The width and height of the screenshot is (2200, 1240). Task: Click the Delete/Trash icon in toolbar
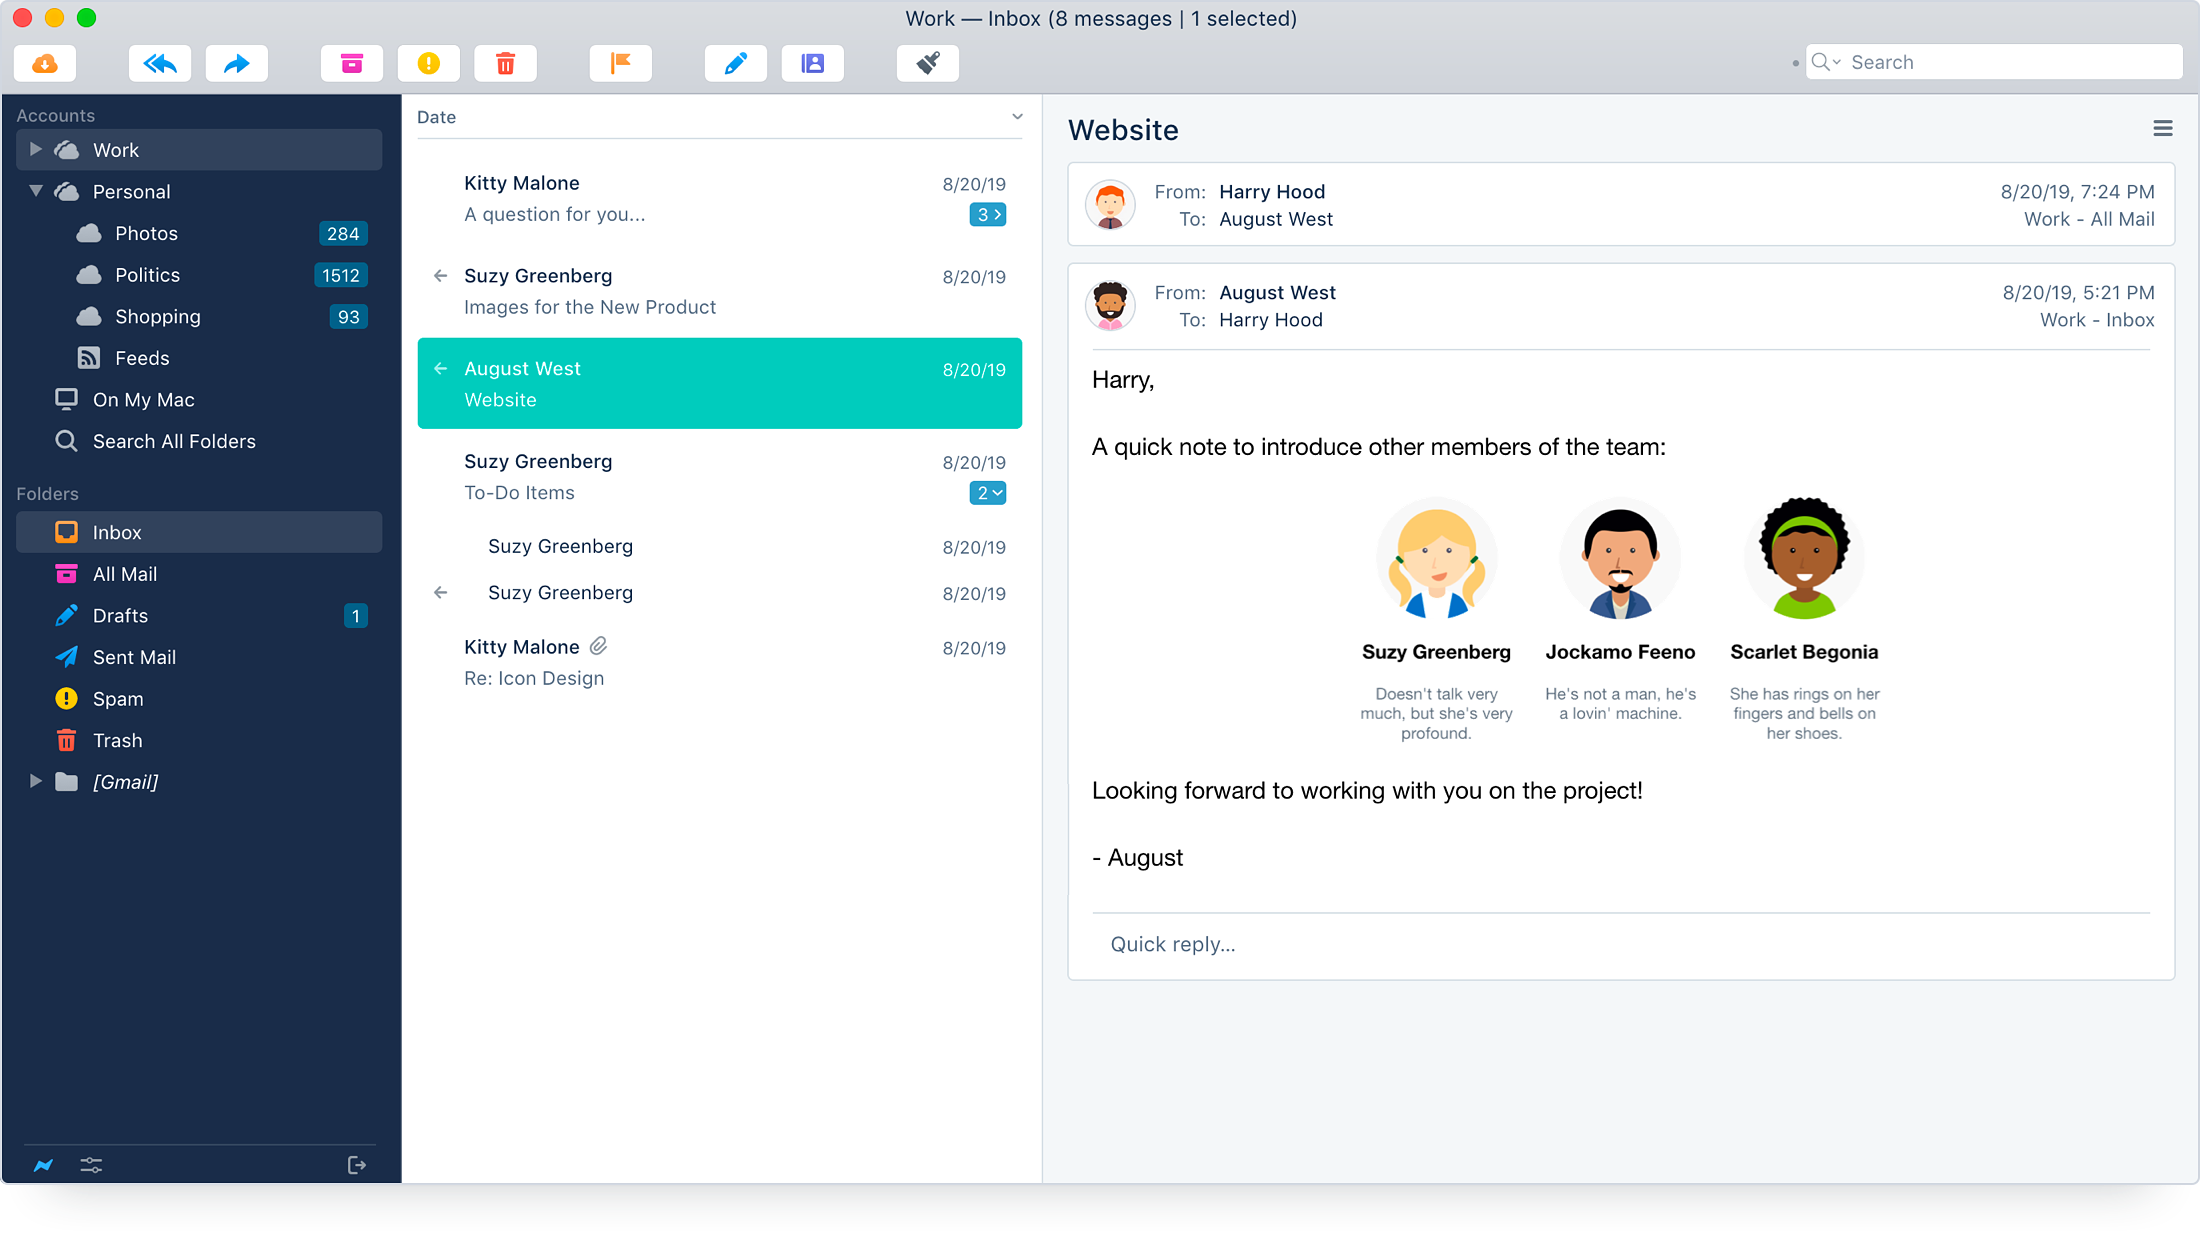click(x=506, y=62)
